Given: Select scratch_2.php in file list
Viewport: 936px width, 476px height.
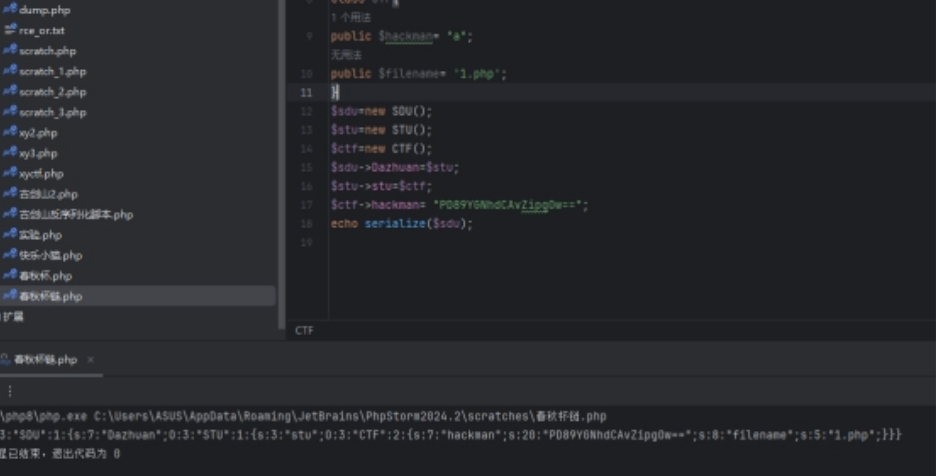Looking at the screenshot, I should [52, 92].
